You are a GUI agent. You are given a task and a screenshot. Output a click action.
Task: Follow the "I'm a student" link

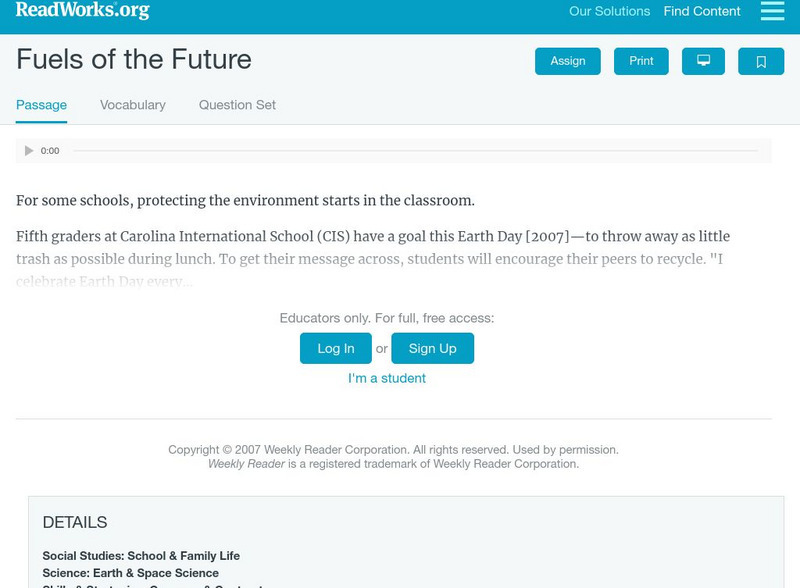pos(387,378)
